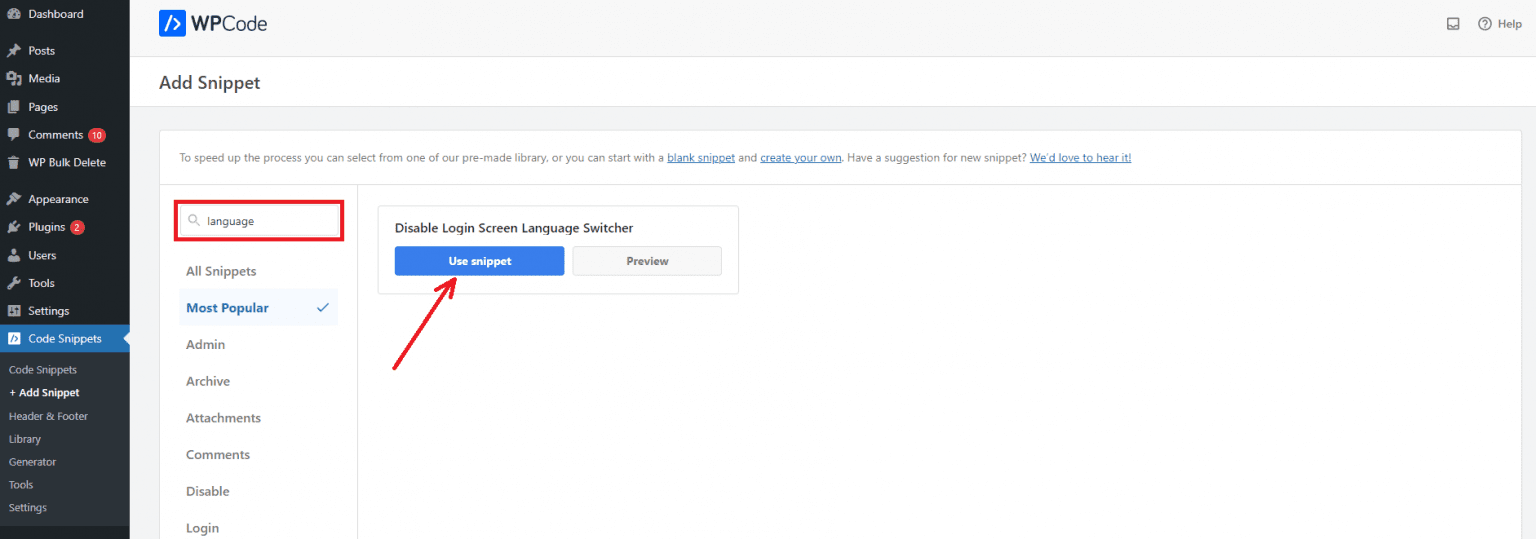Open the inbox notifications icon
Image resolution: width=1536 pixels, height=539 pixels.
(1453, 24)
